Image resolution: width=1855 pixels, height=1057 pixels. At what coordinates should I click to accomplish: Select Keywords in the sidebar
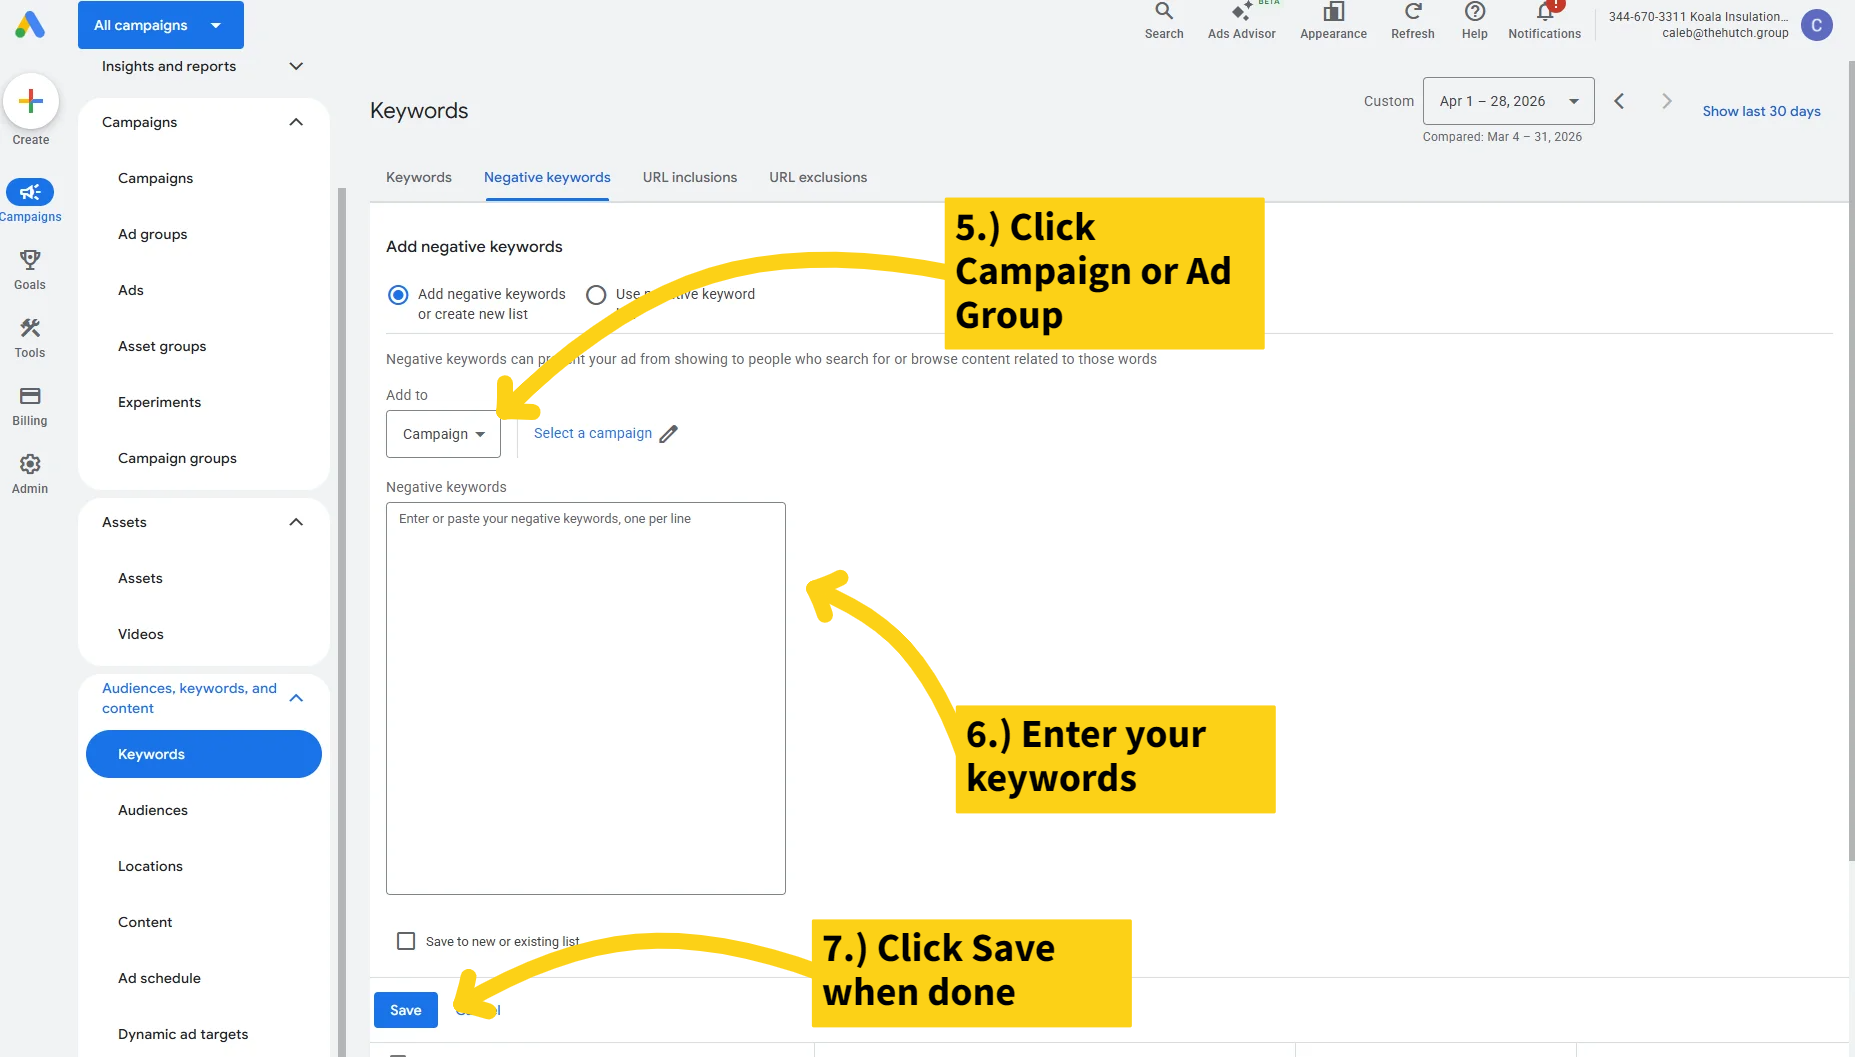tap(204, 754)
